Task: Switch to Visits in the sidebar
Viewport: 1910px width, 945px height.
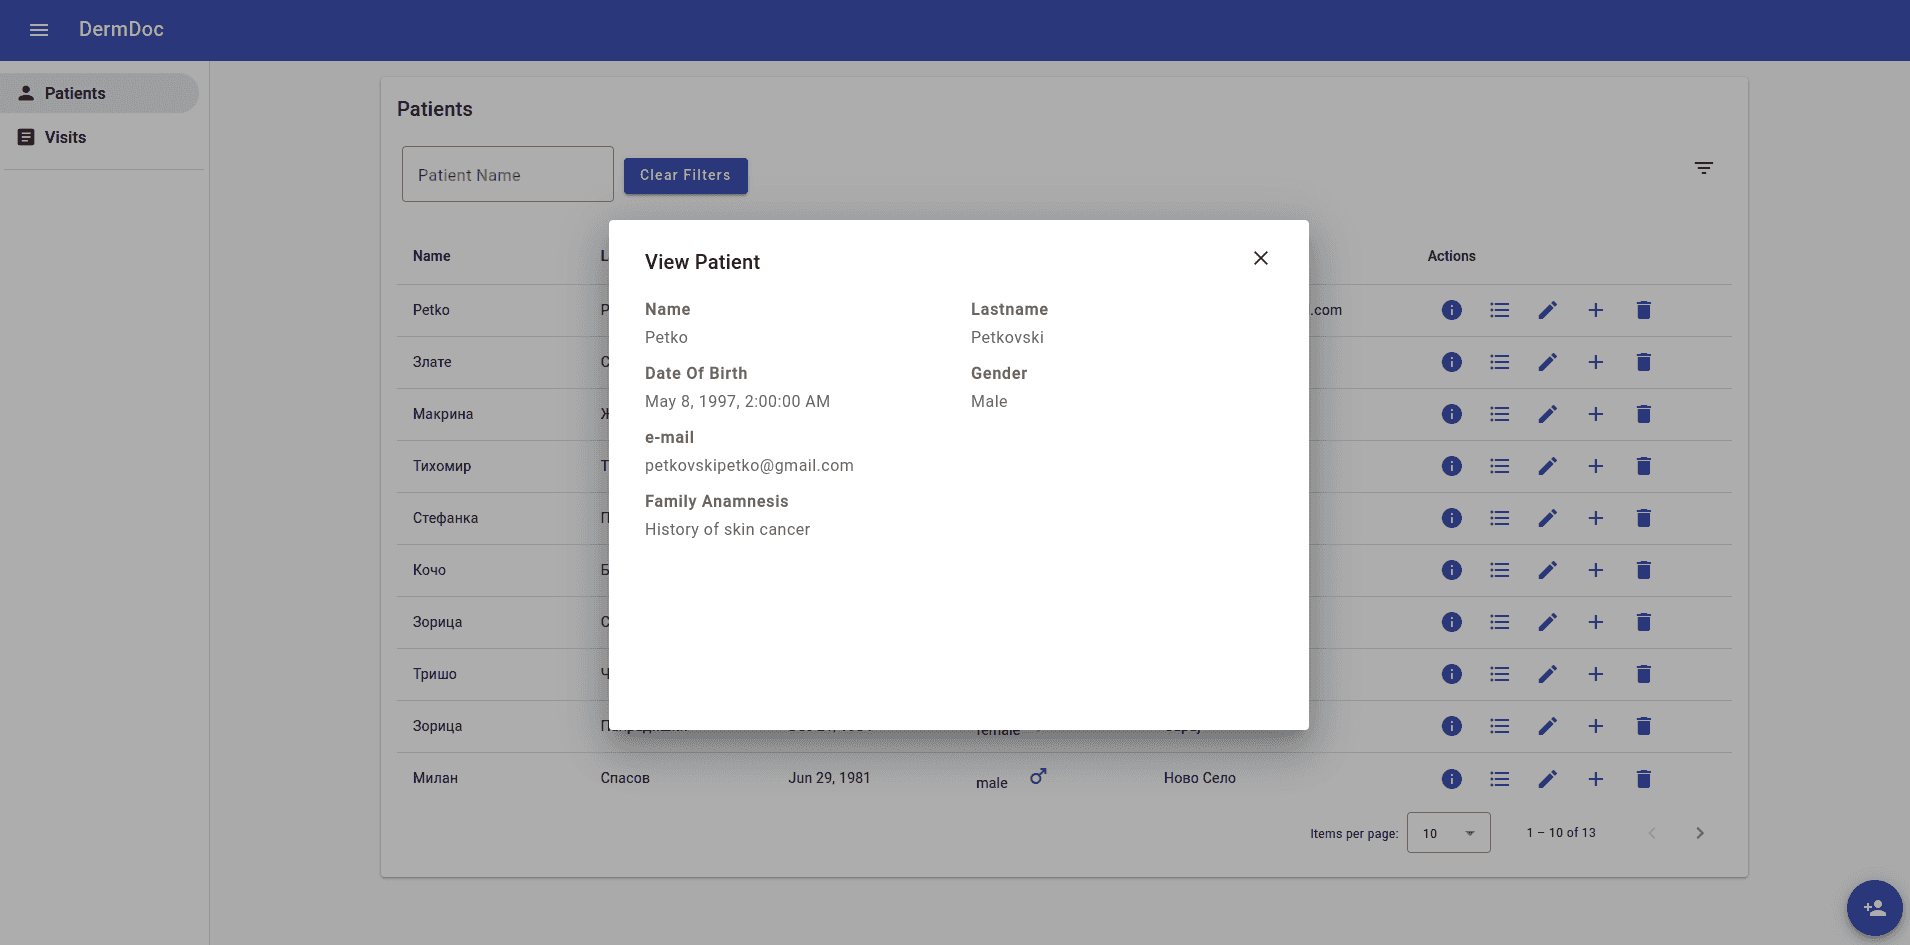Action: coord(65,137)
